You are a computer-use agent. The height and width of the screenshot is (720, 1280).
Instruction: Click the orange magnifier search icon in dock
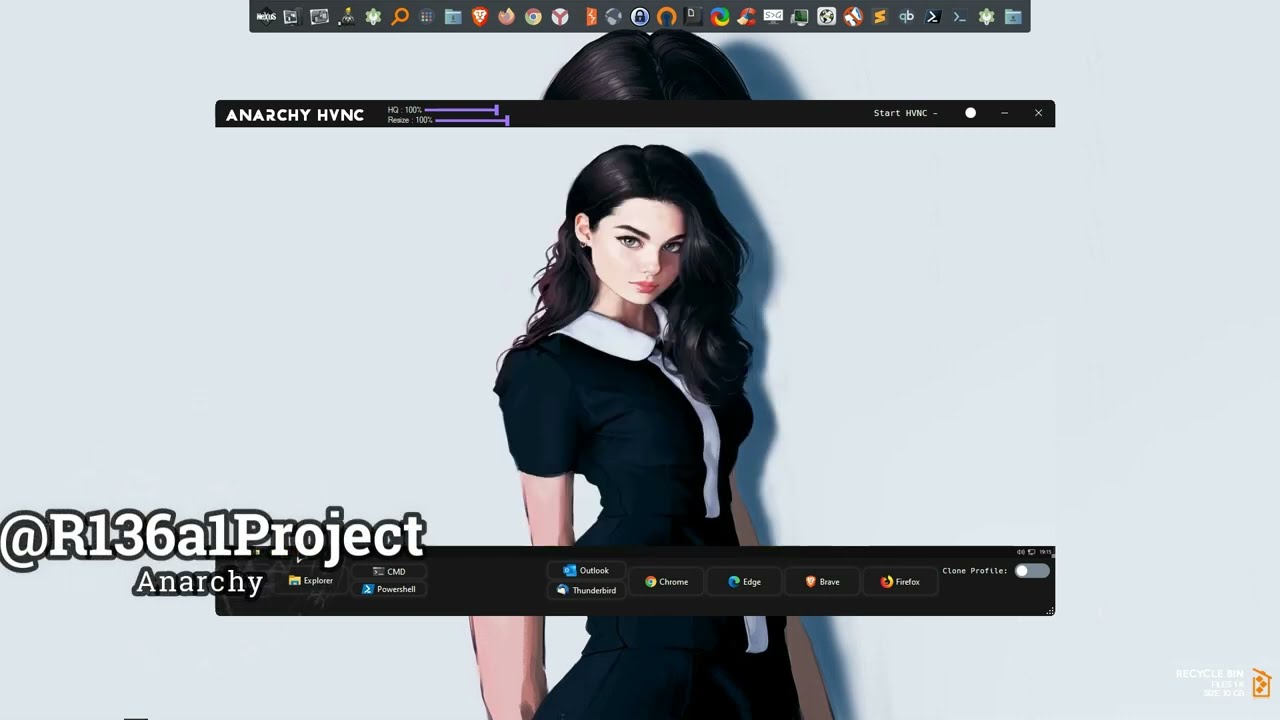pos(400,16)
